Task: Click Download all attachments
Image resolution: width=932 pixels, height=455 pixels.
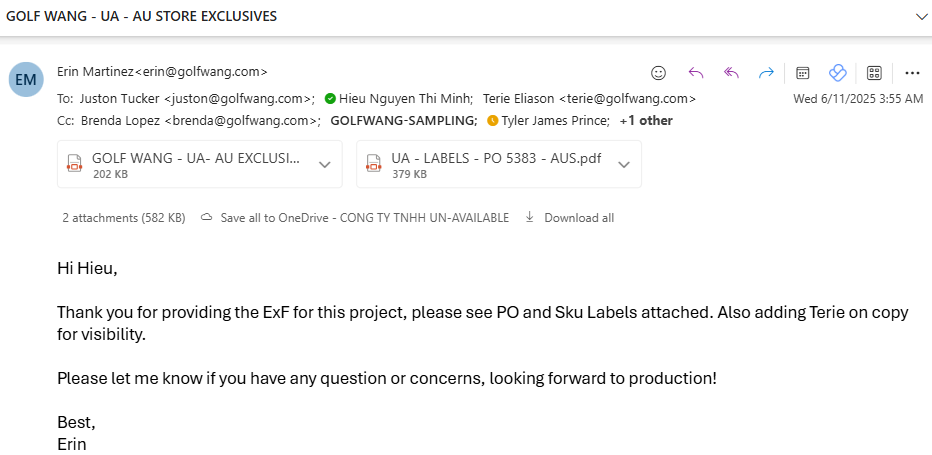Action: 578,217
